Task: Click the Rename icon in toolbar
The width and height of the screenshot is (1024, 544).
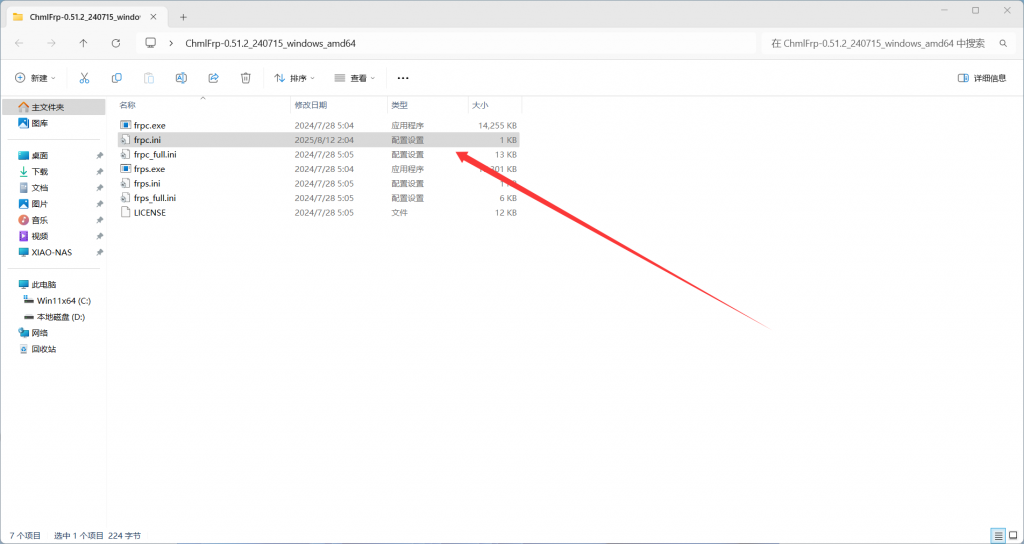Action: coord(181,78)
